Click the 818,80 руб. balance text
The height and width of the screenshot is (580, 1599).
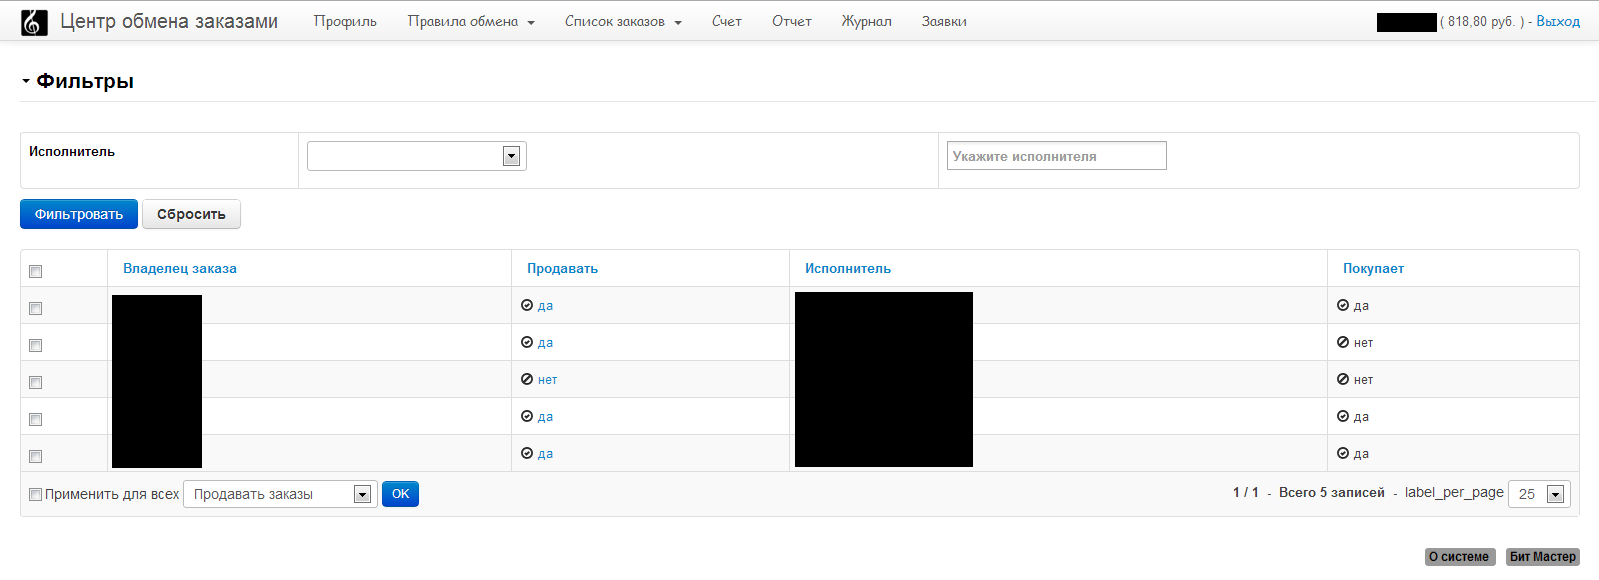[1481, 21]
